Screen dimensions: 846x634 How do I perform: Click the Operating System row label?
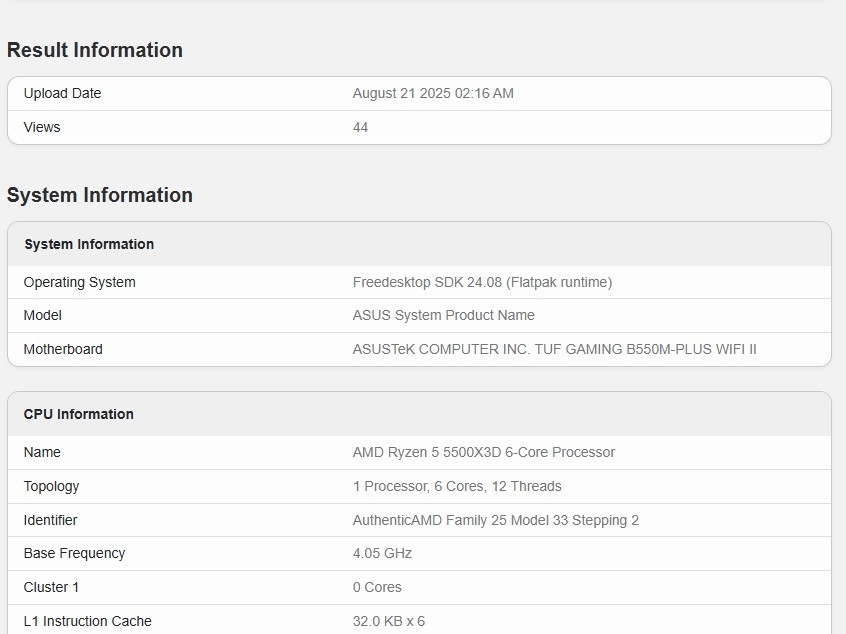tap(79, 282)
